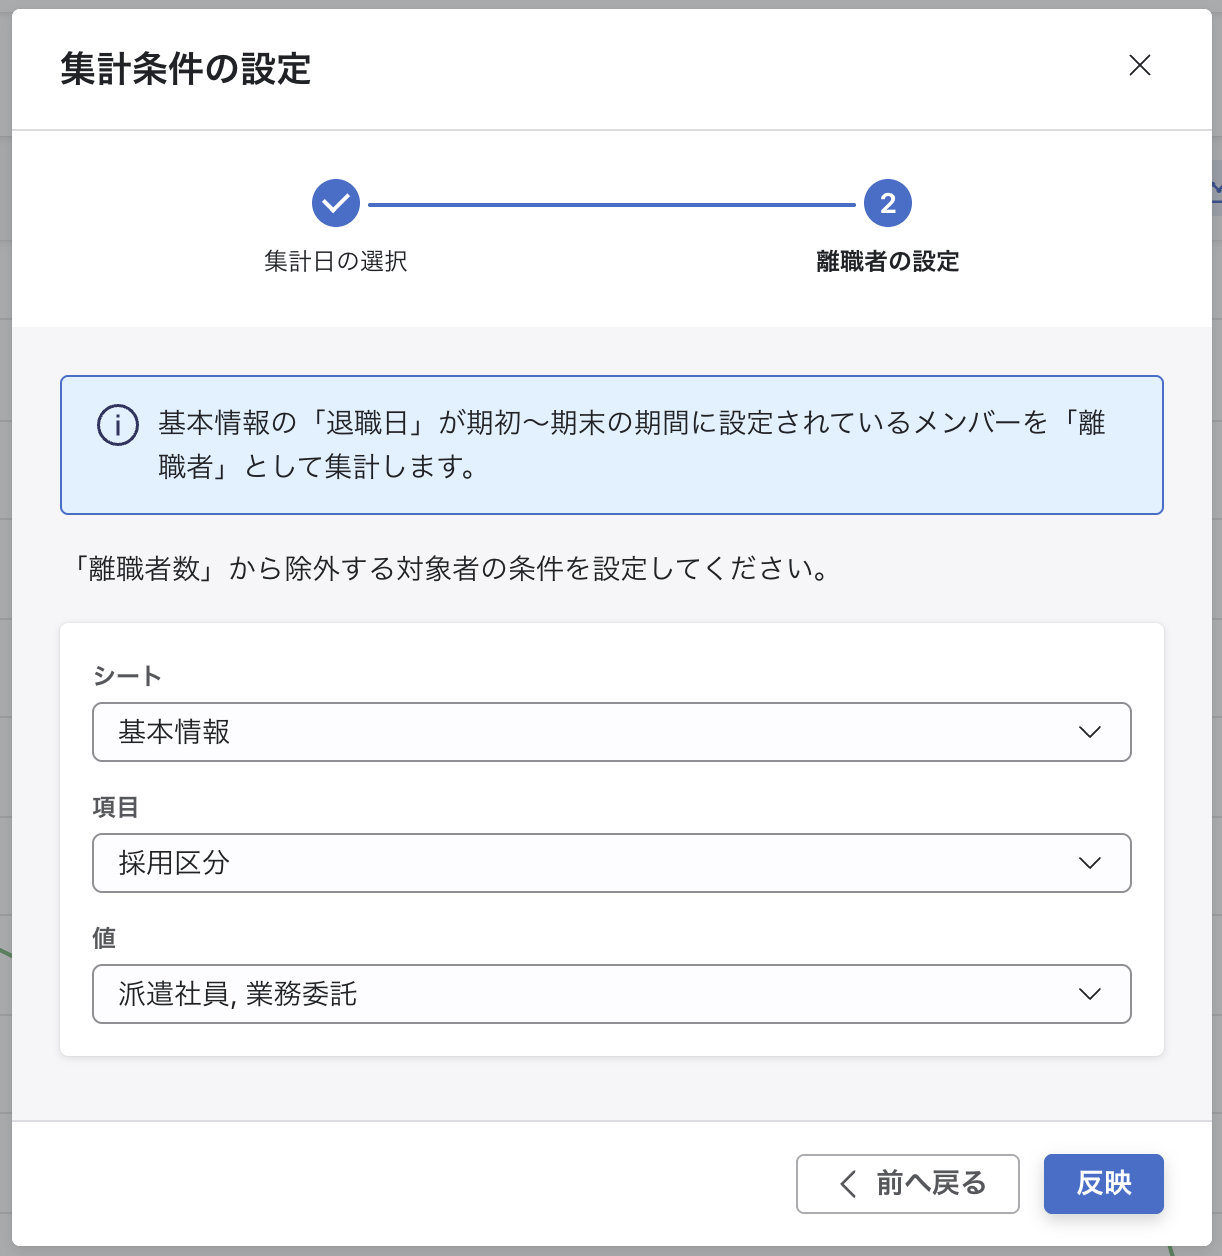The image size is (1222, 1256).
Task: Click the chevron on the 採用区分 field
Action: (x=1089, y=863)
